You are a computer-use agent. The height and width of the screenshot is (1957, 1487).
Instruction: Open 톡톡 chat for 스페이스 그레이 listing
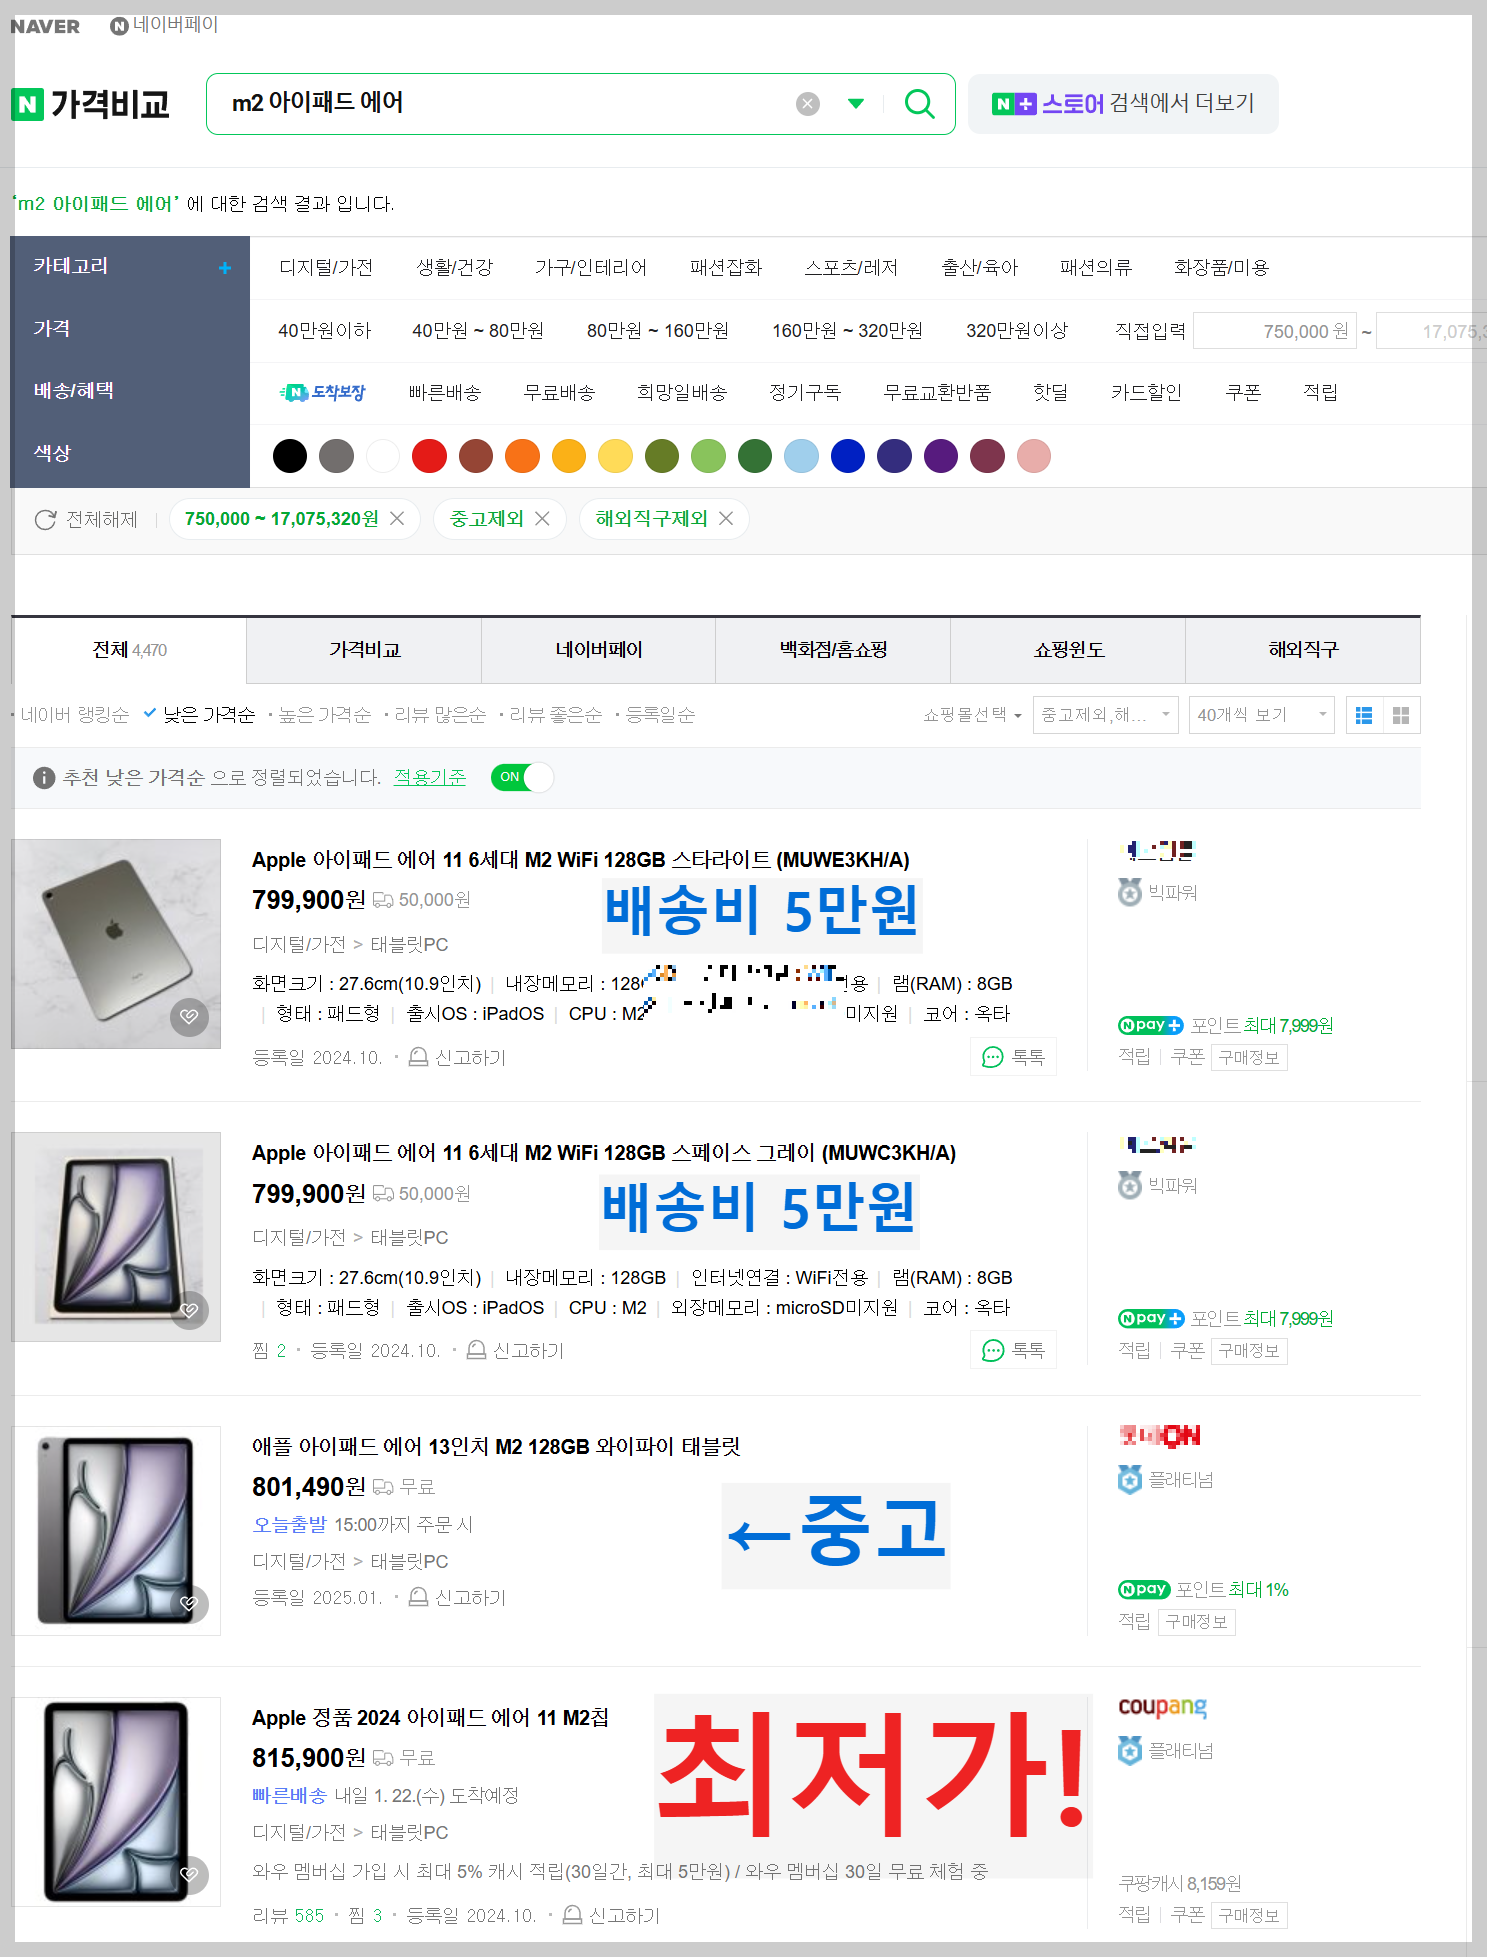[x=1013, y=1351]
